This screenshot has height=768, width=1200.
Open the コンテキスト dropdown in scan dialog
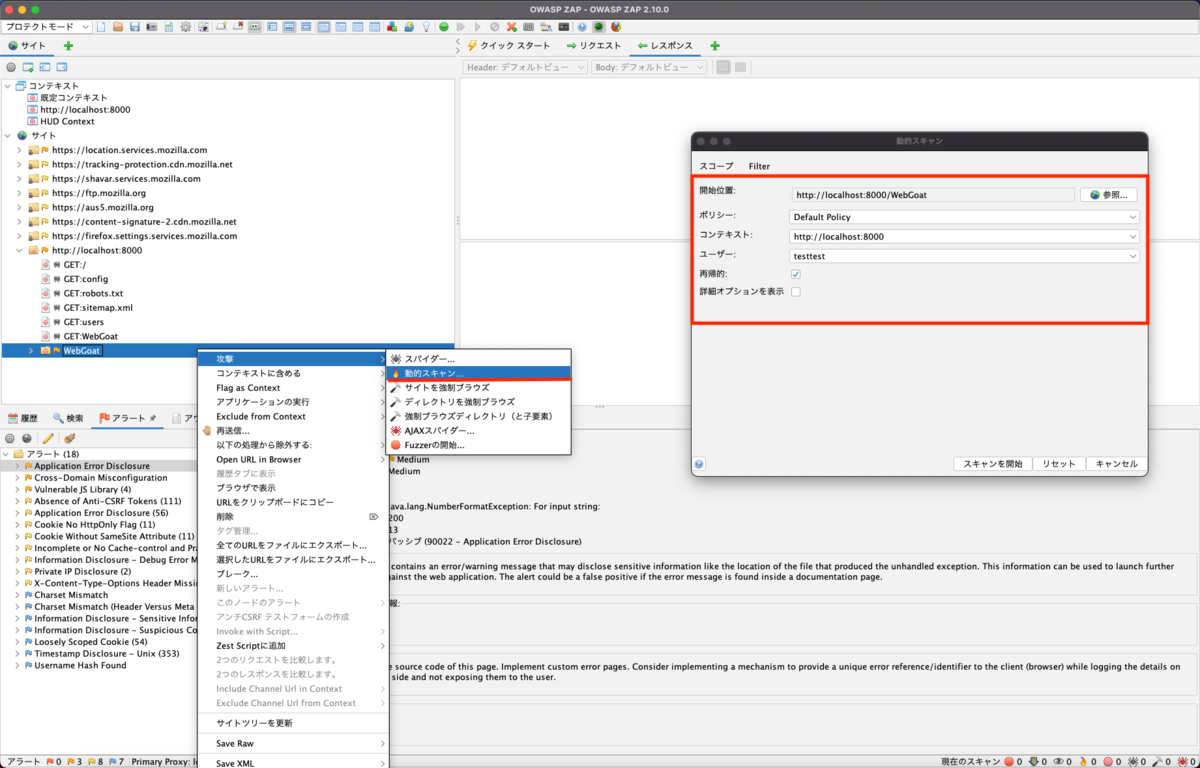(964, 236)
